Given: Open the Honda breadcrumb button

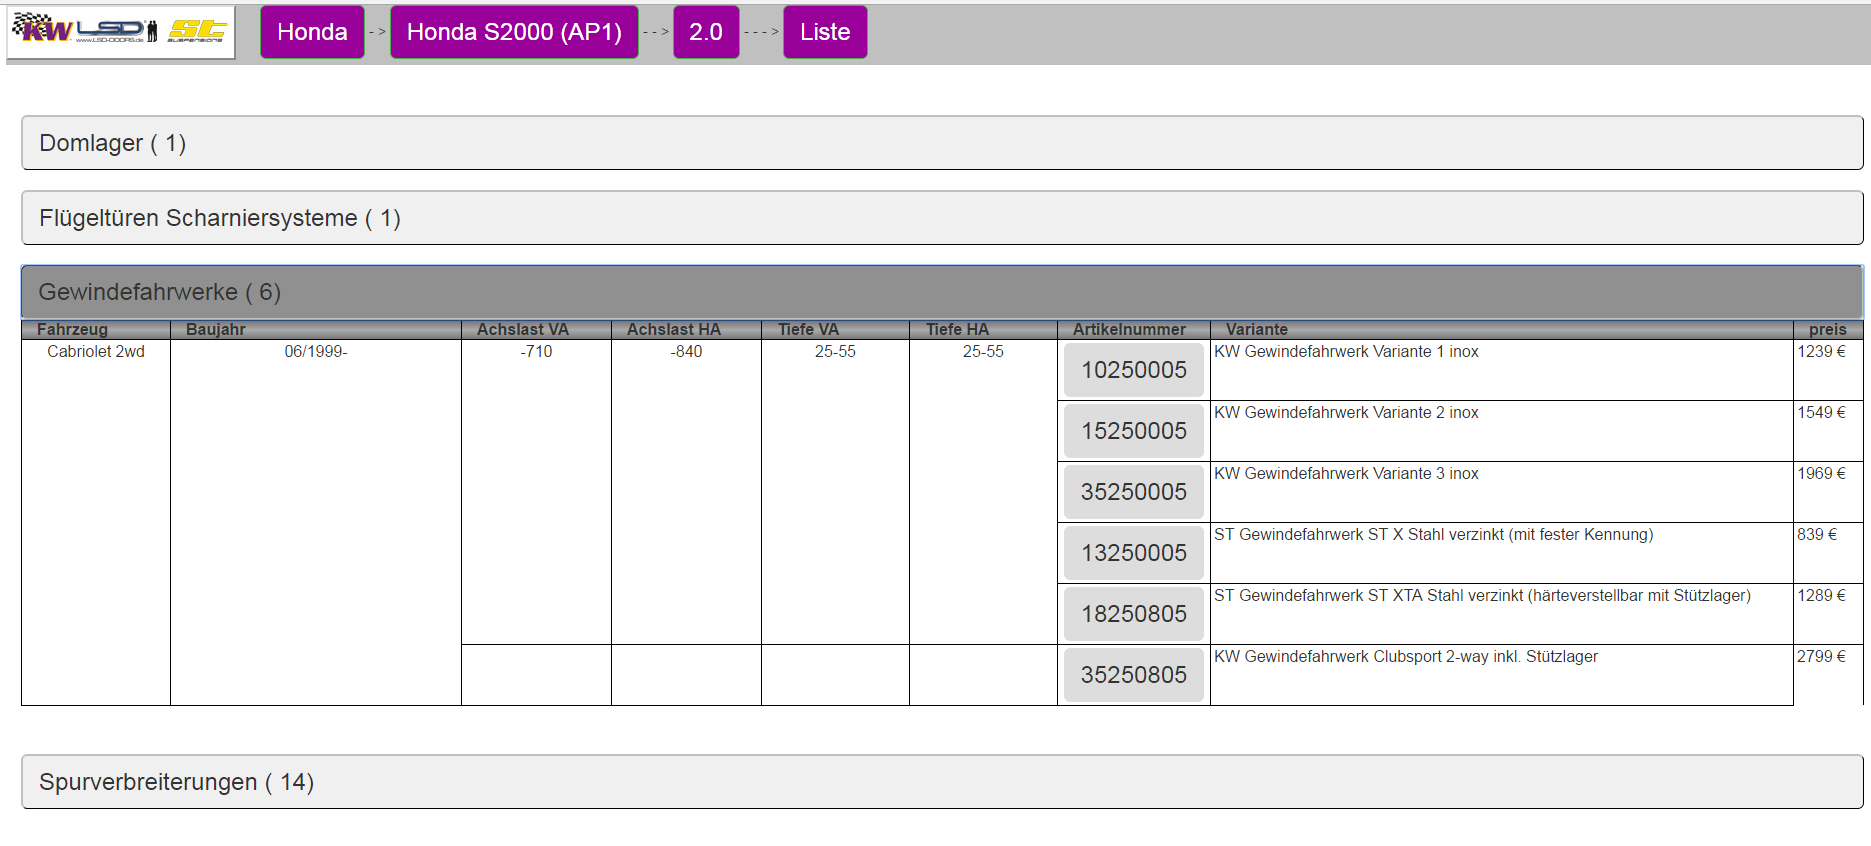Looking at the screenshot, I should [x=312, y=32].
